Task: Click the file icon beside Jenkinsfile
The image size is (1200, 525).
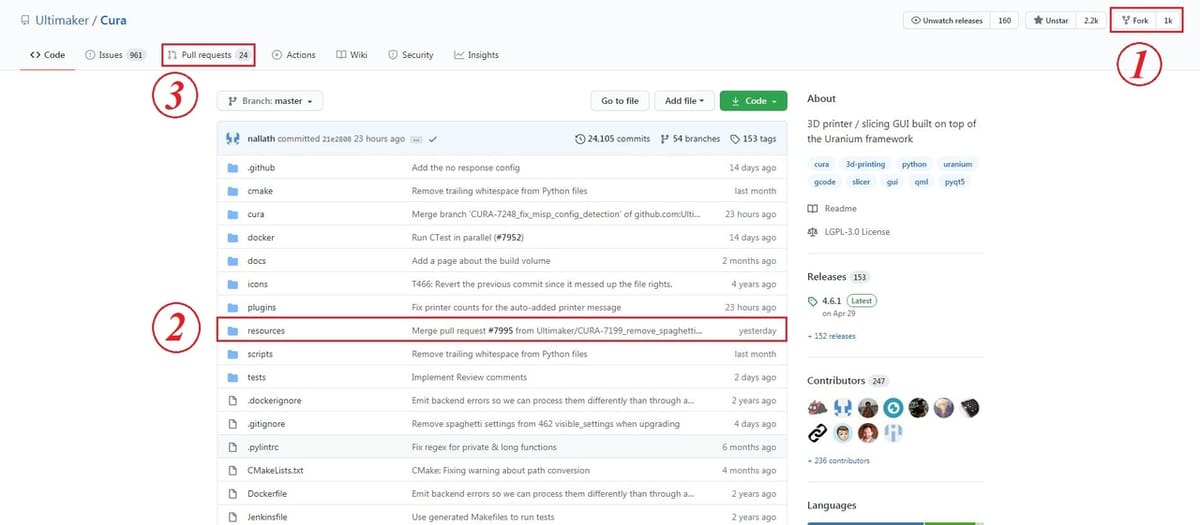Action: click(232, 517)
